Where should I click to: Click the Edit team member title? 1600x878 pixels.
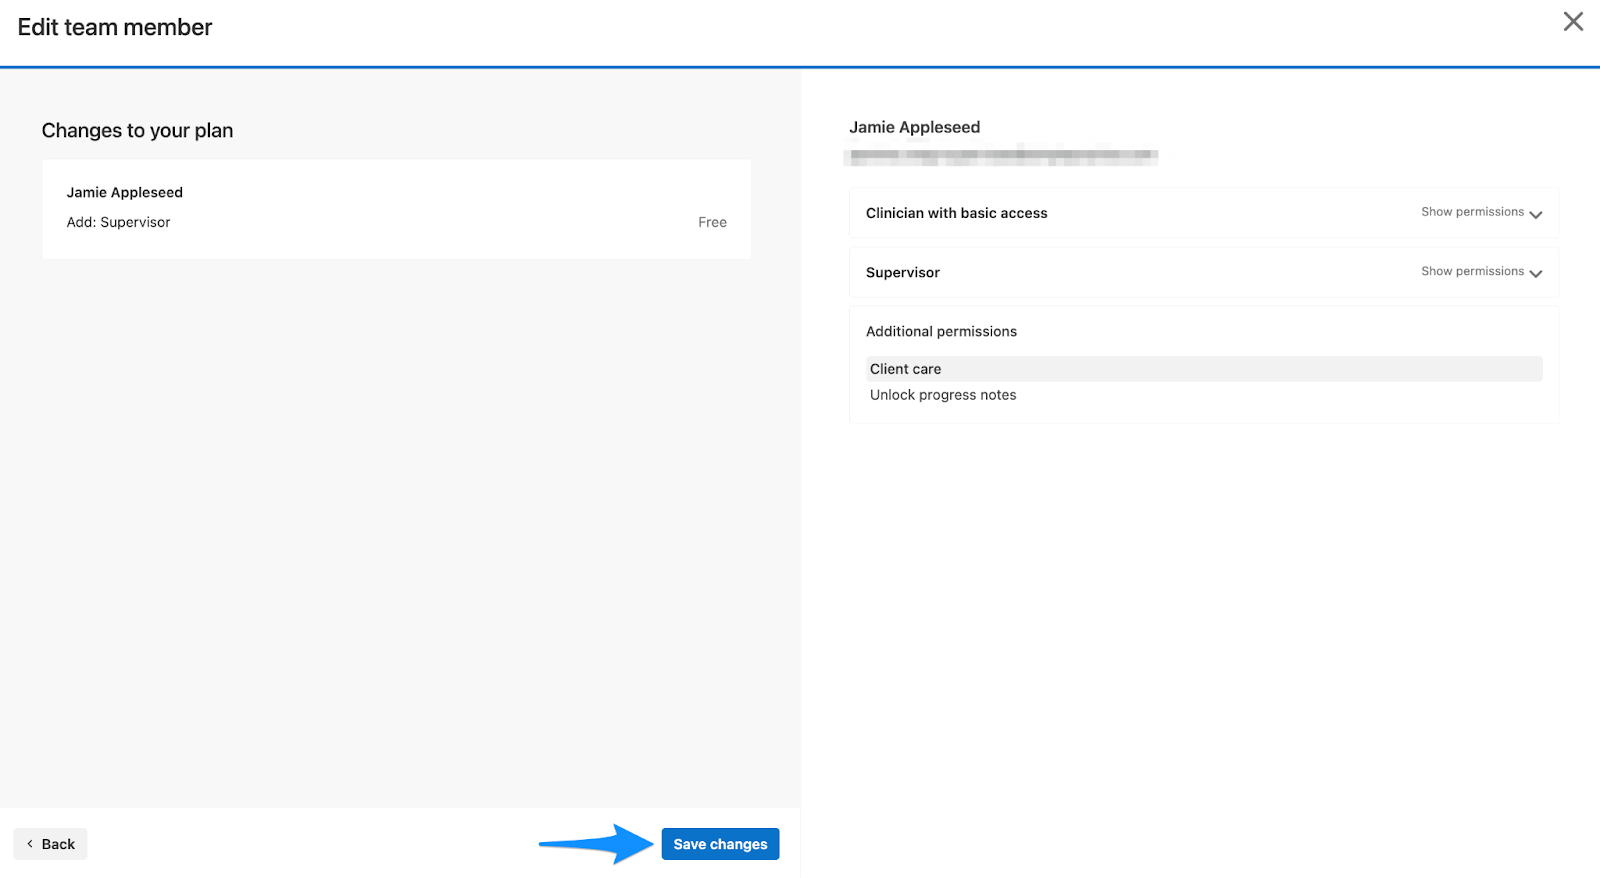115,27
